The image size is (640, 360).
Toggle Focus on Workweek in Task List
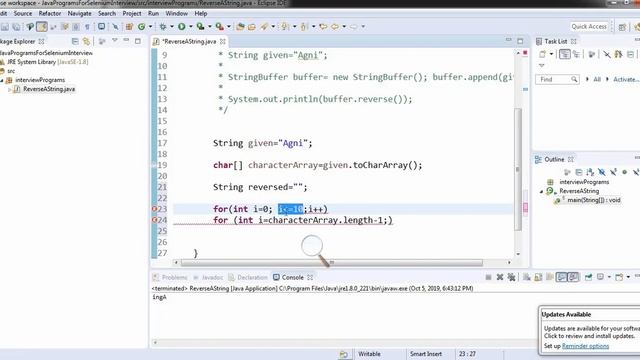tap(592, 54)
